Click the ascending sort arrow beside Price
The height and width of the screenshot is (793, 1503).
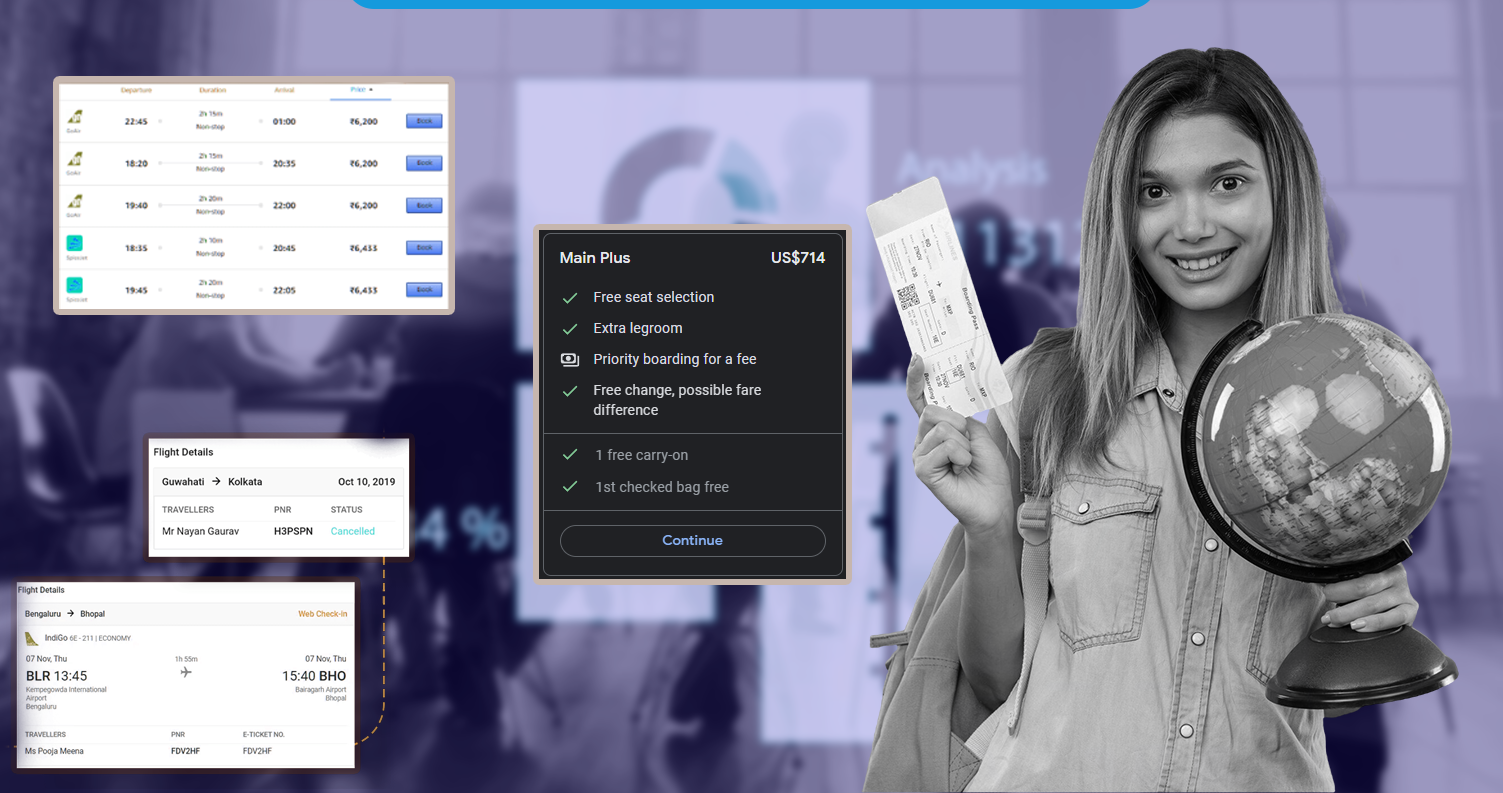[x=371, y=89]
